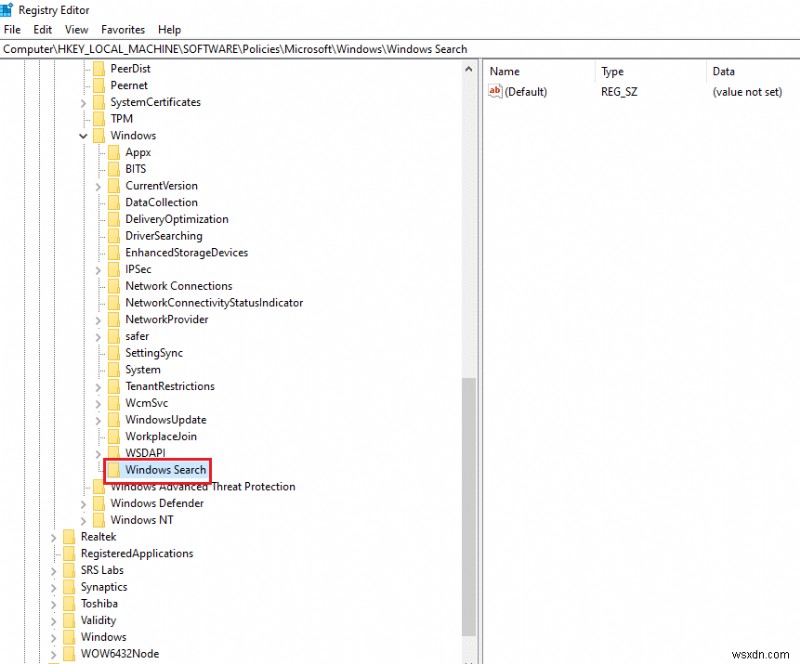
Task: Expand the Synaptics key
Action: coord(54,587)
